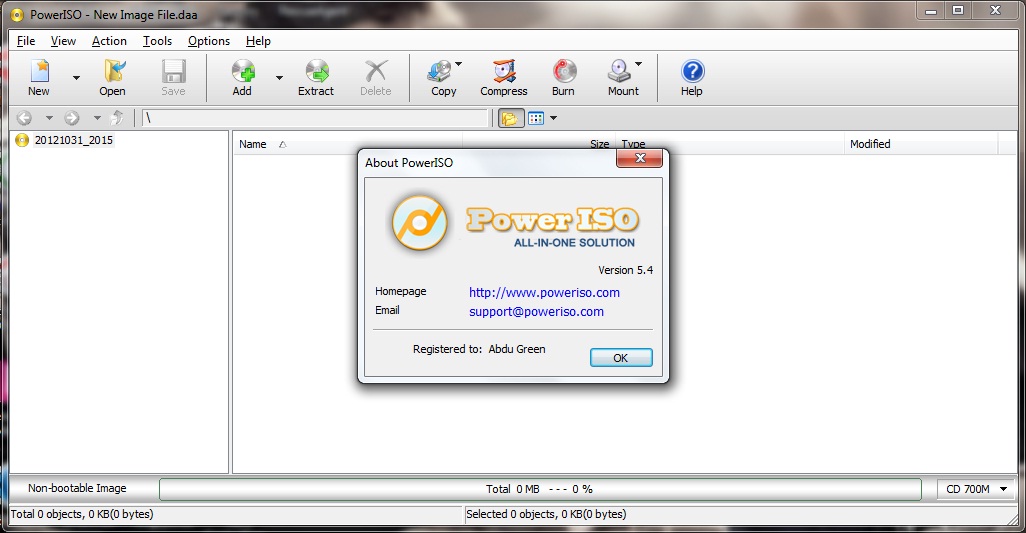
Task: Open the http://www.poweriso.com homepage link
Action: (x=544, y=292)
